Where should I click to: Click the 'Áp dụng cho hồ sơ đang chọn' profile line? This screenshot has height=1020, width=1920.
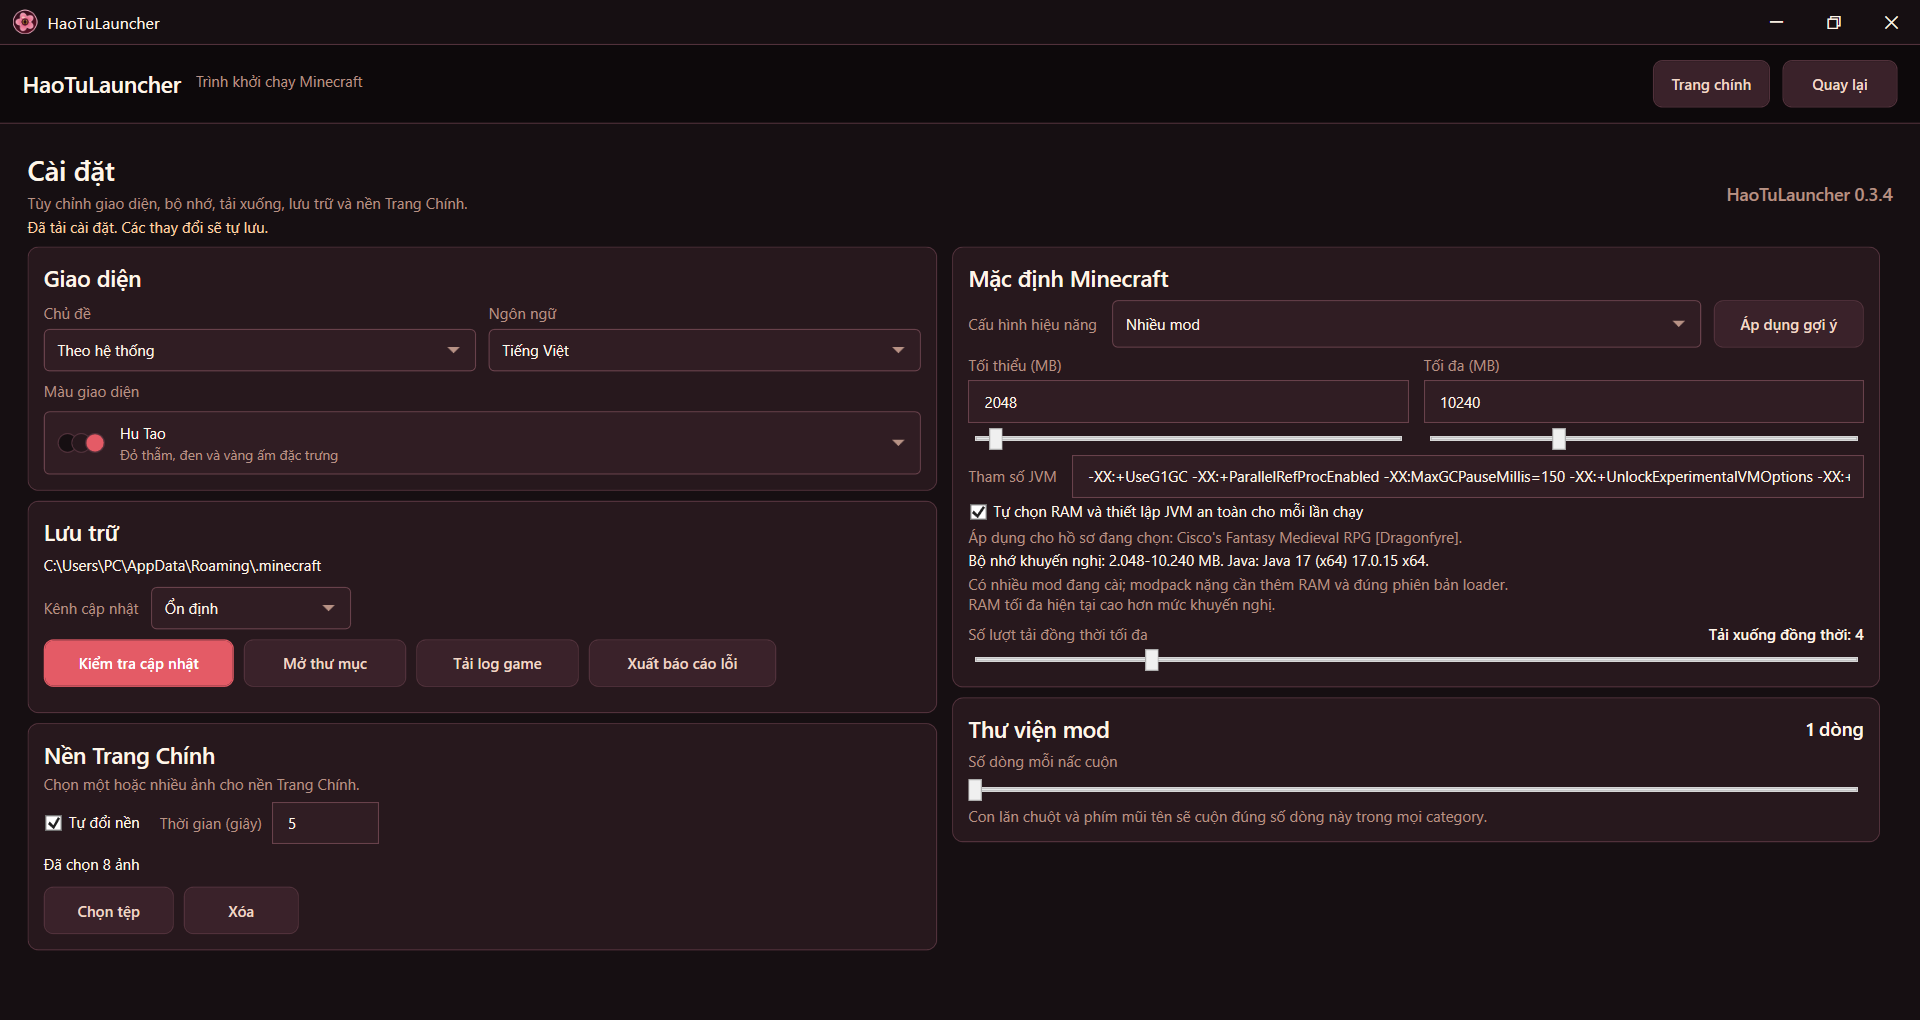[1215, 538]
